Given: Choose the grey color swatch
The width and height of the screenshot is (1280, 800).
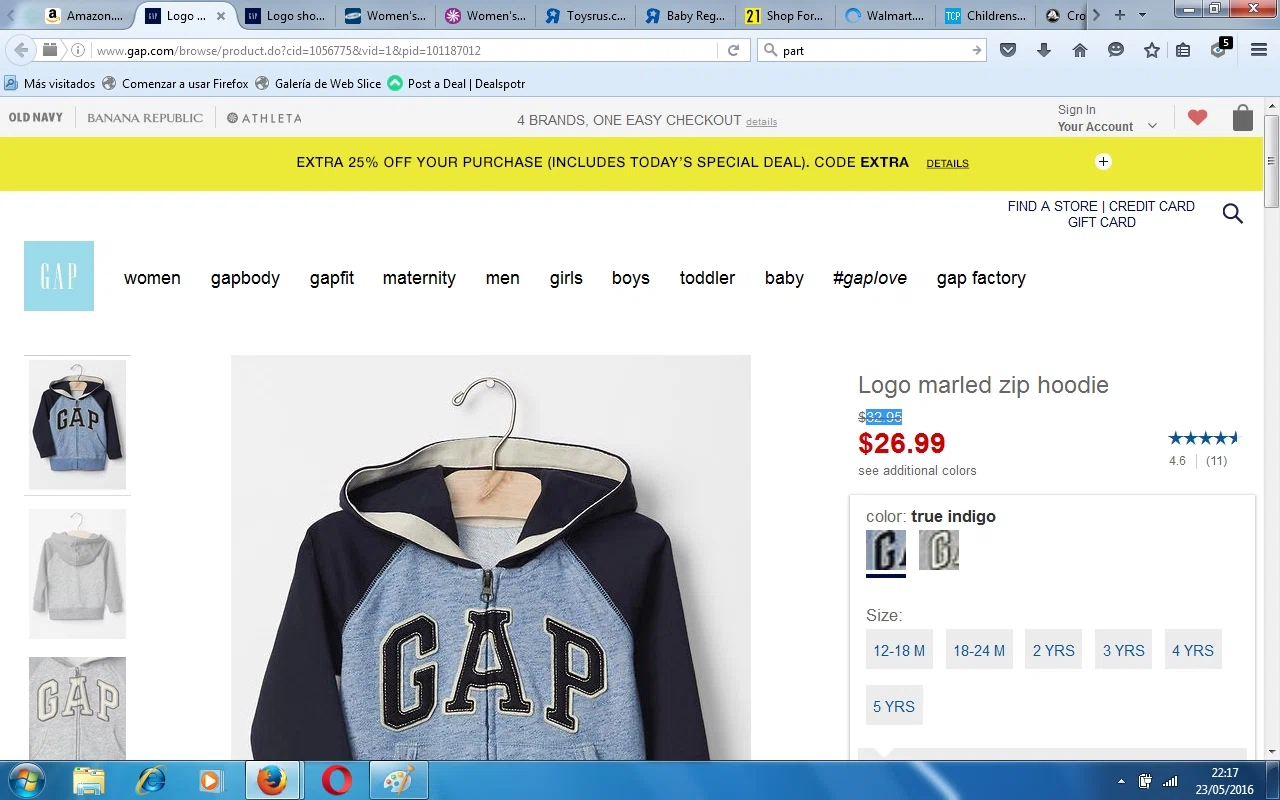Looking at the screenshot, I should (x=939, y=550).
